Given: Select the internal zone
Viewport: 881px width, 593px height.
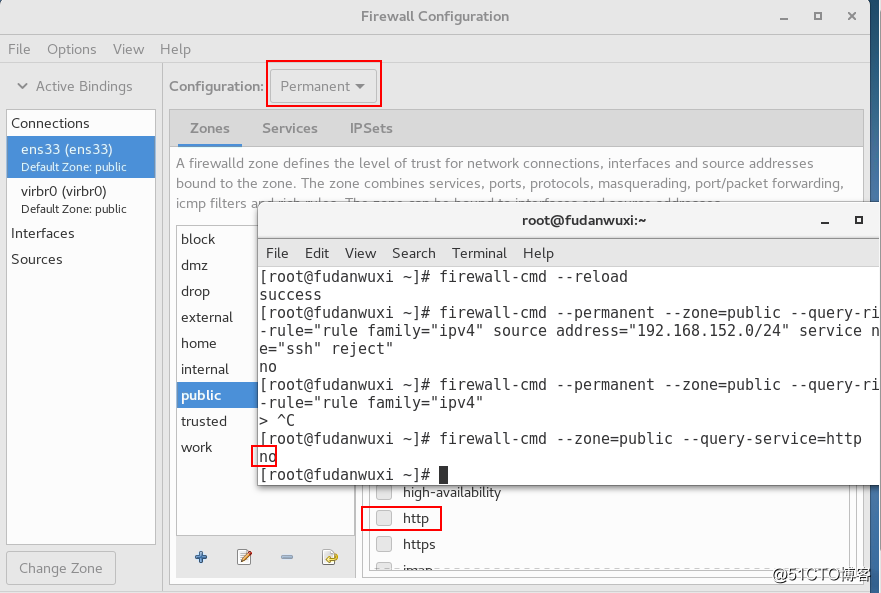Looking at the screenshot, I should pos(217,369).
